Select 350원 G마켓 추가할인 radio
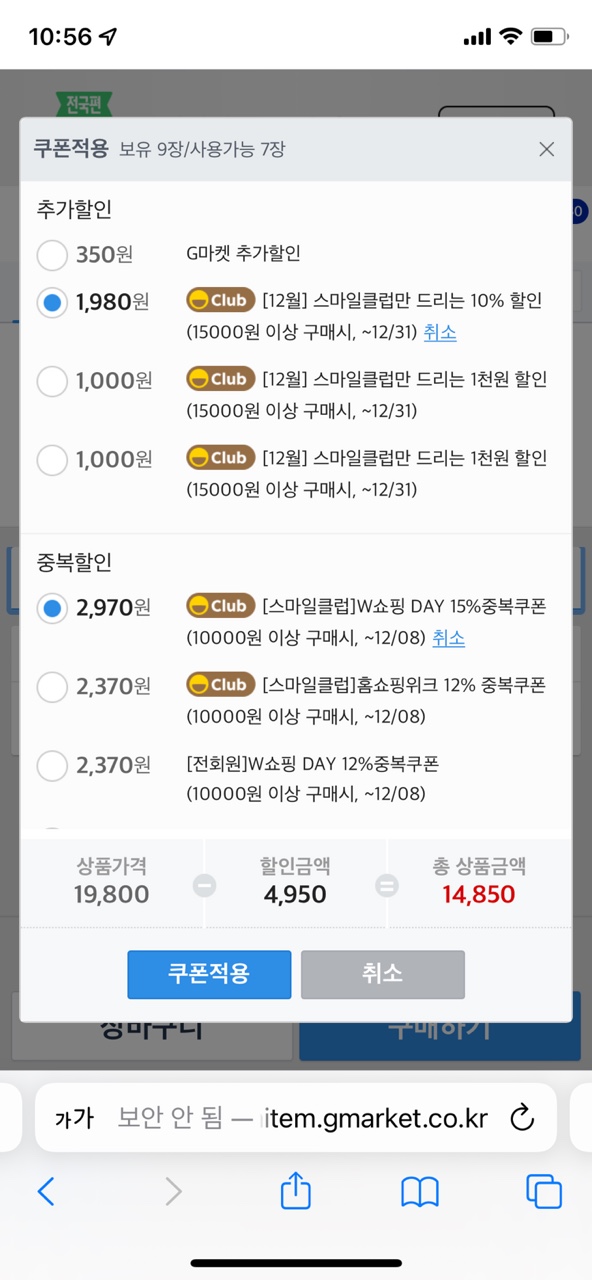 tap(52, 255)
